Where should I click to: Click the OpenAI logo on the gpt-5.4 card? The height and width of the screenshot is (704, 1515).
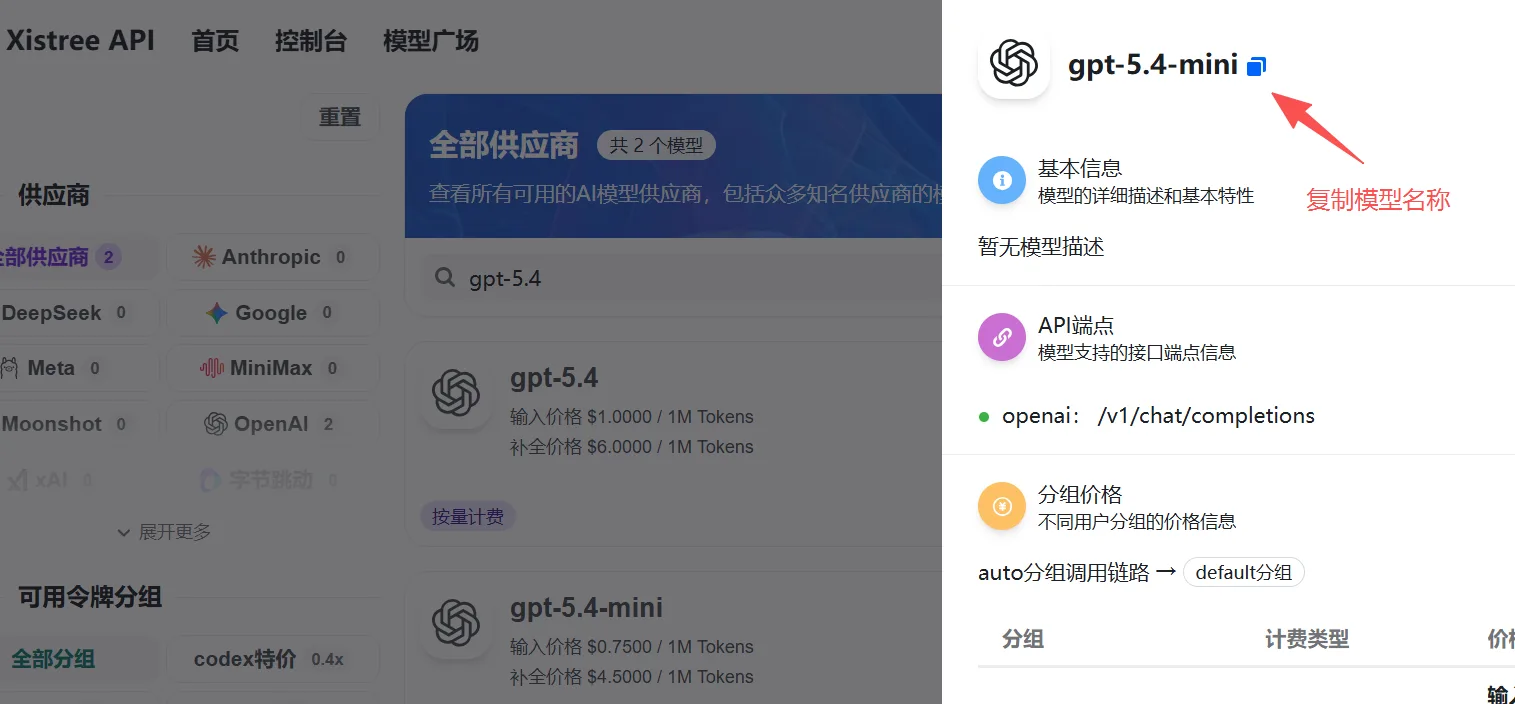click(455, 393)
